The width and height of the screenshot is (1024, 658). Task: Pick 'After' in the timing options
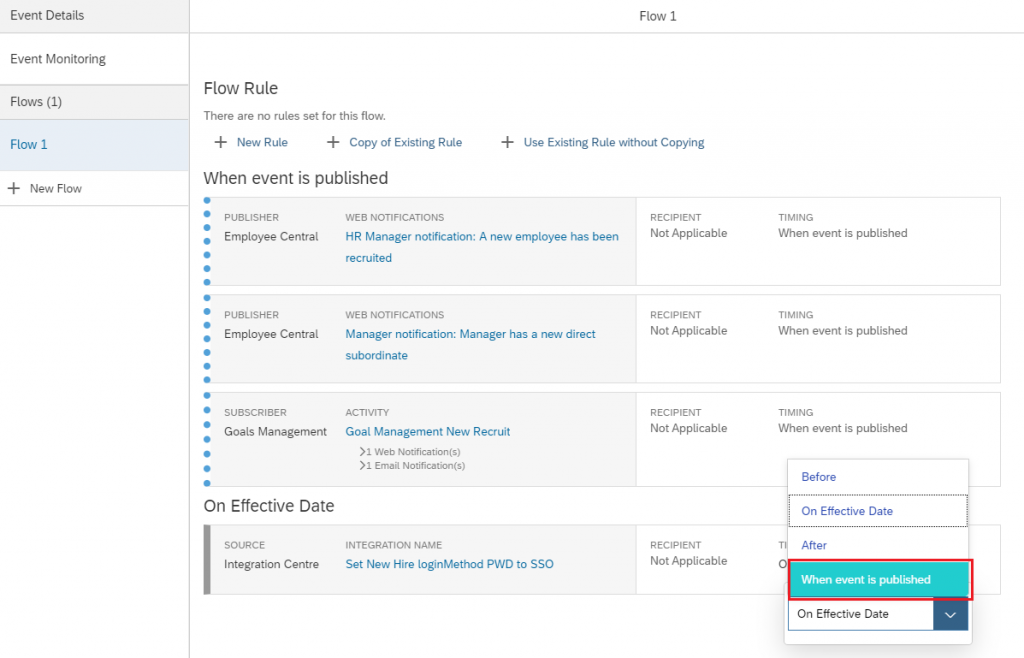pyautogui.click(x=878, y=545)
